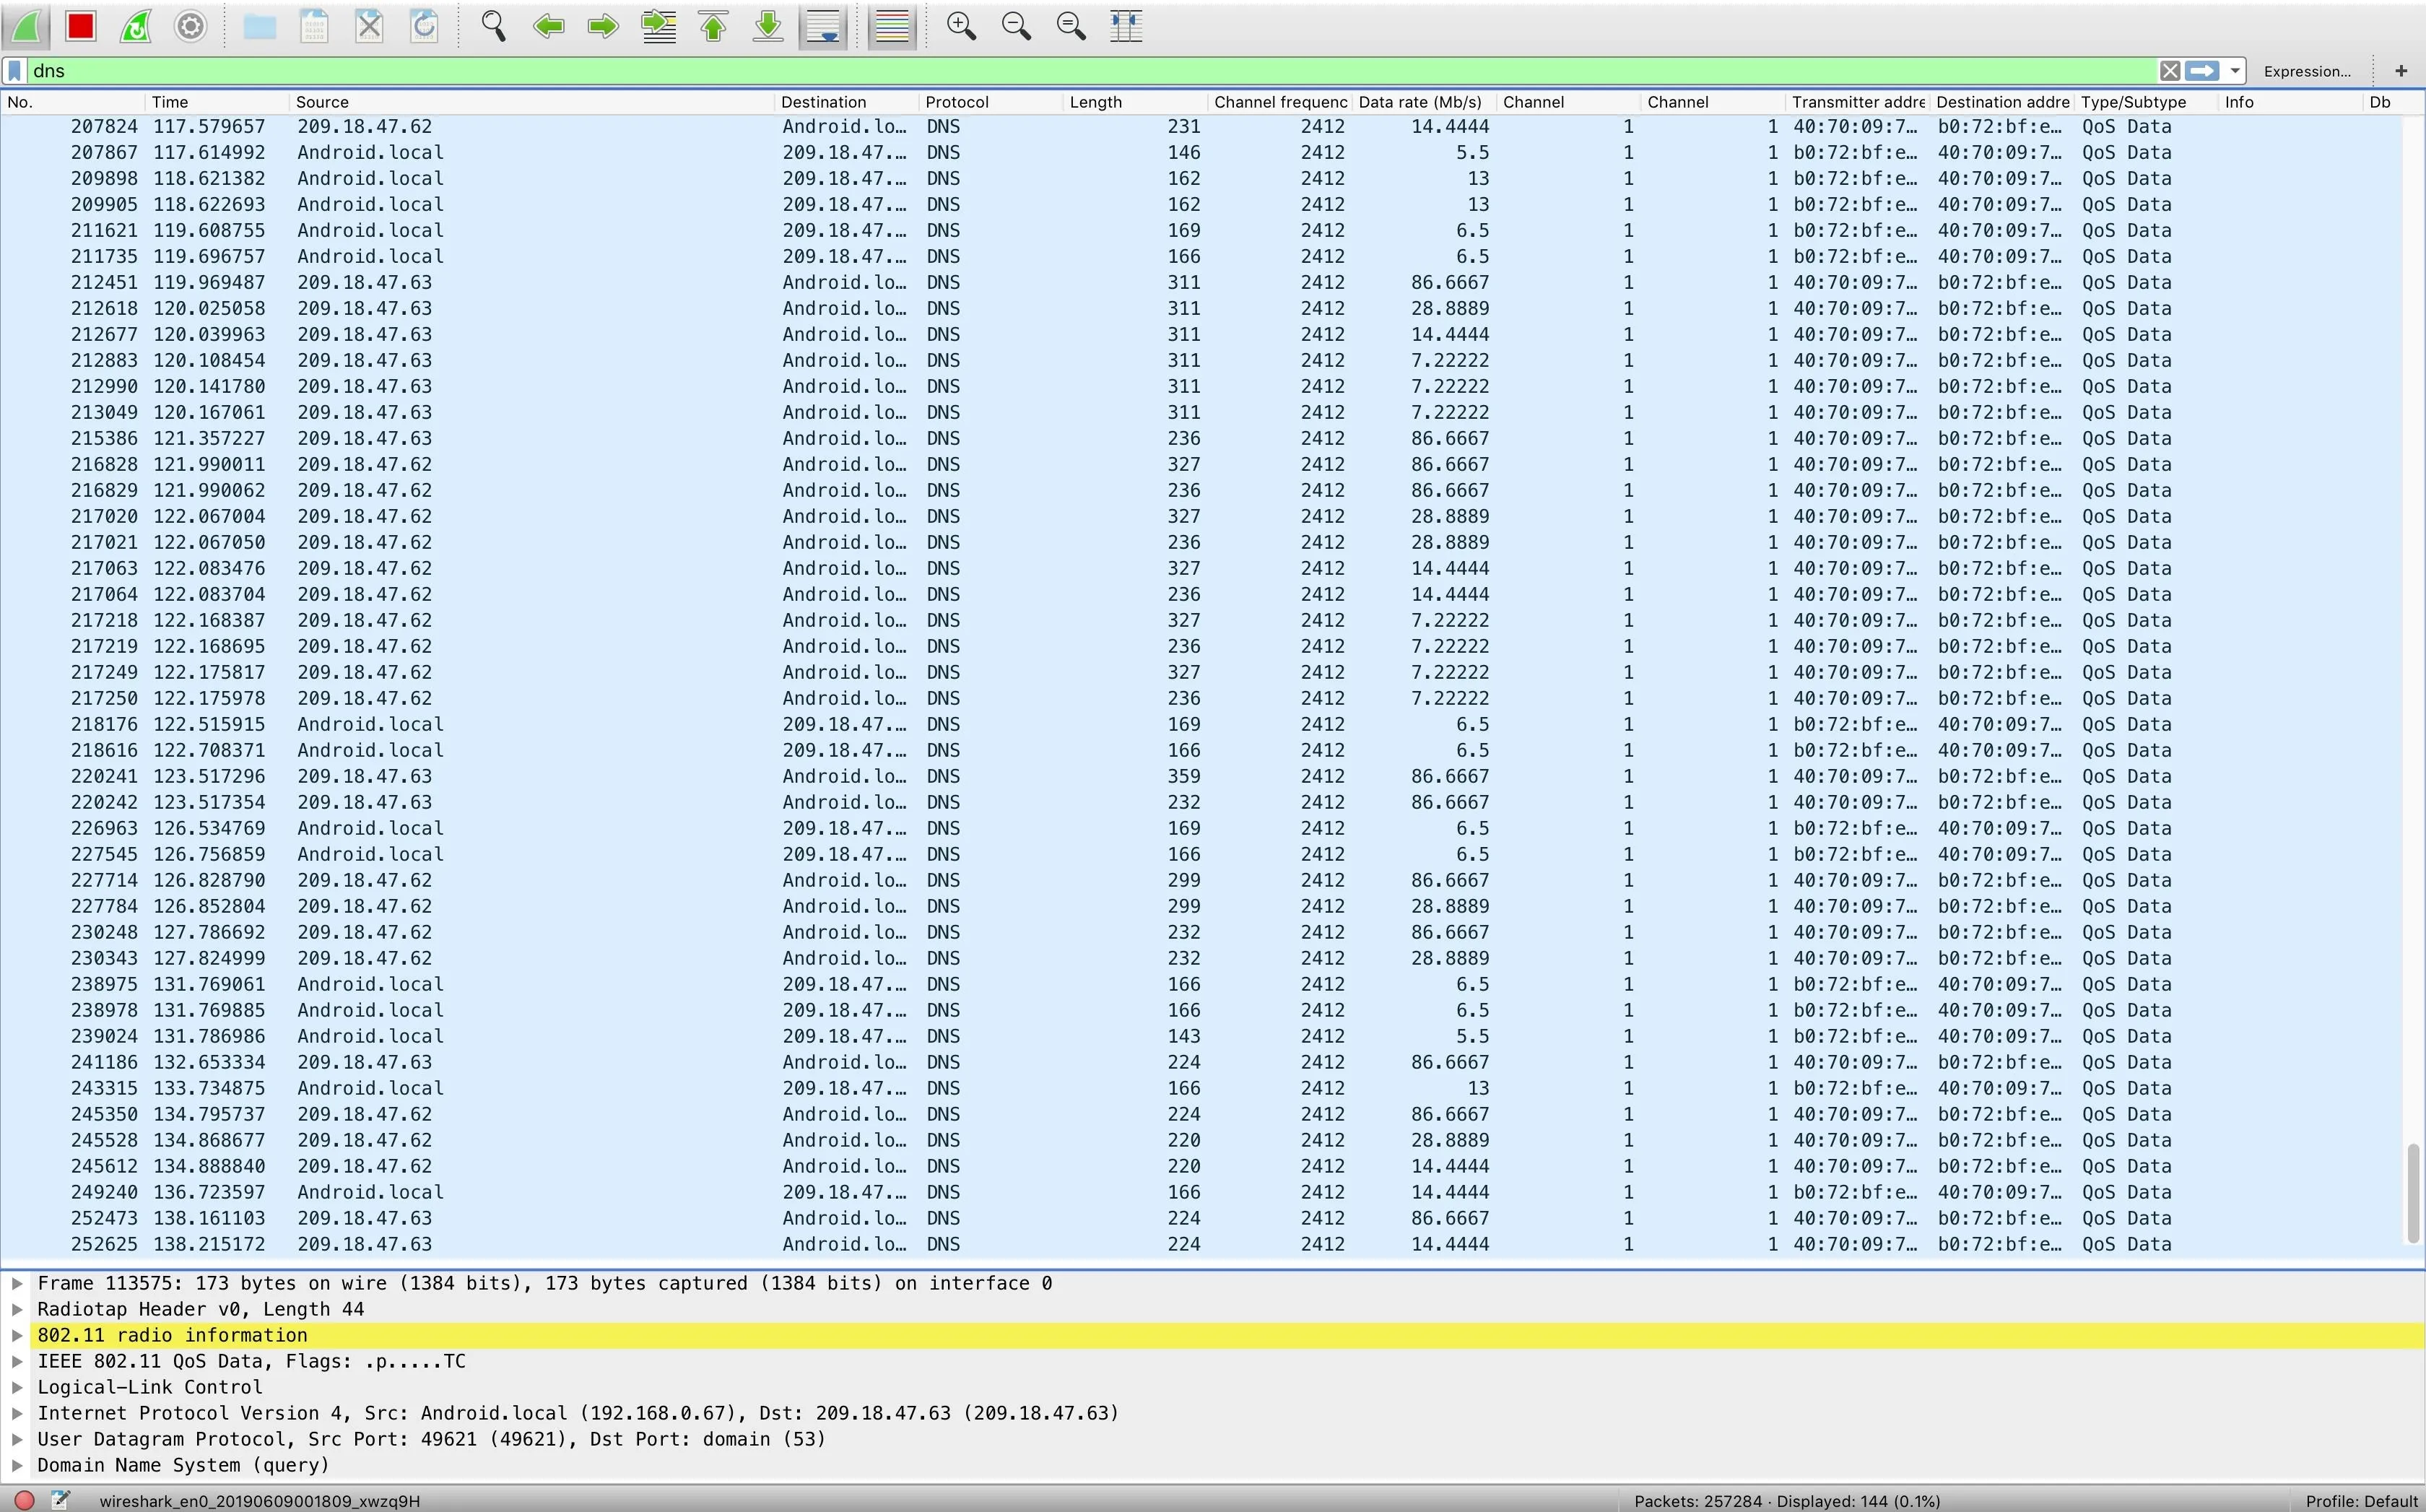This screenshot has height=1512, width=2426.
Task: Select packet 220241 with length 359
Action: point(1200,776)
